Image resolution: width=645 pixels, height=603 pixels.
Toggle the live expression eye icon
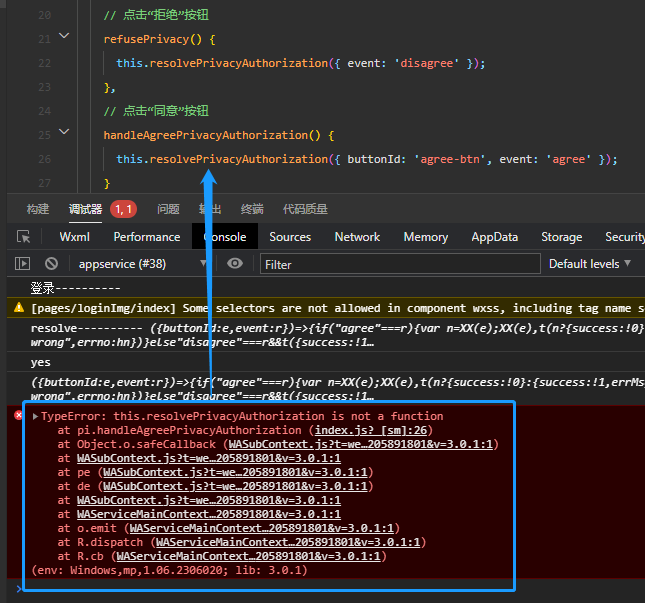(235, 263)
